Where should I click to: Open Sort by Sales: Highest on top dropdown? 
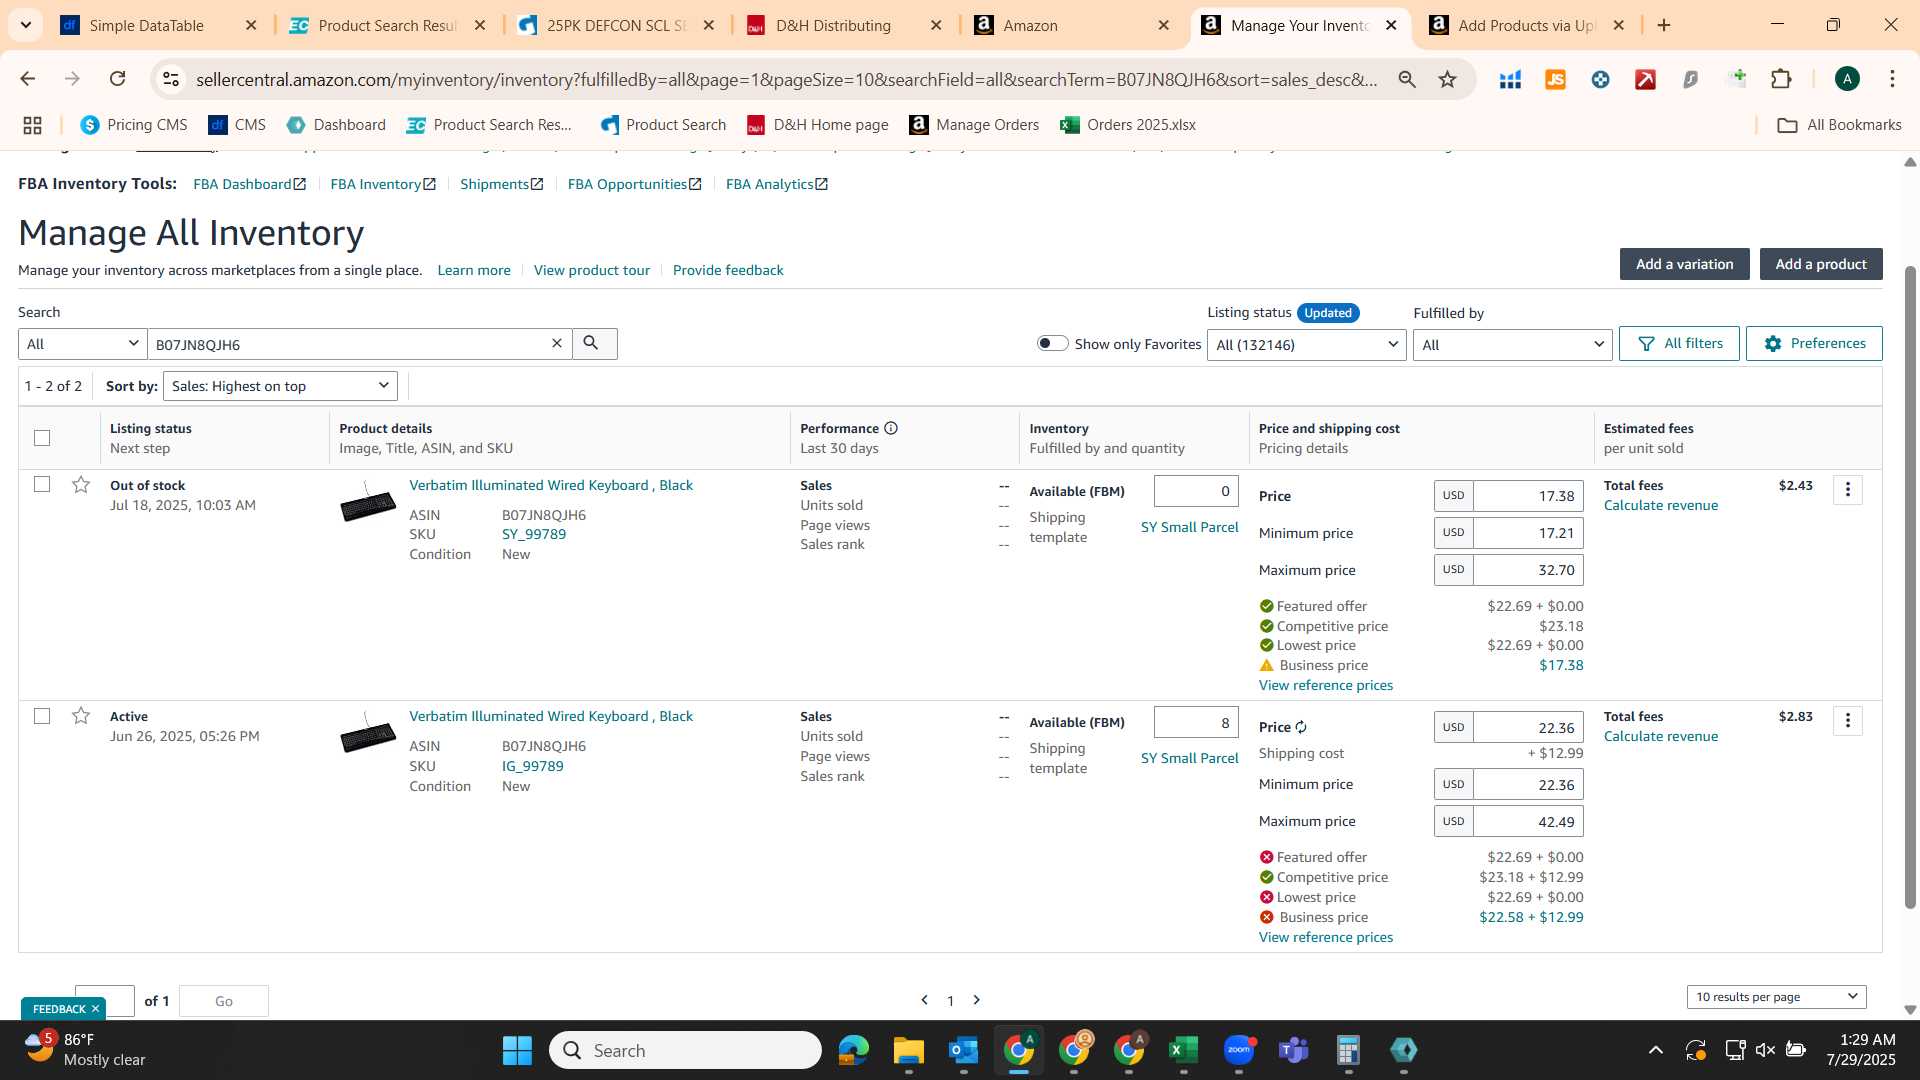(280, 386)
